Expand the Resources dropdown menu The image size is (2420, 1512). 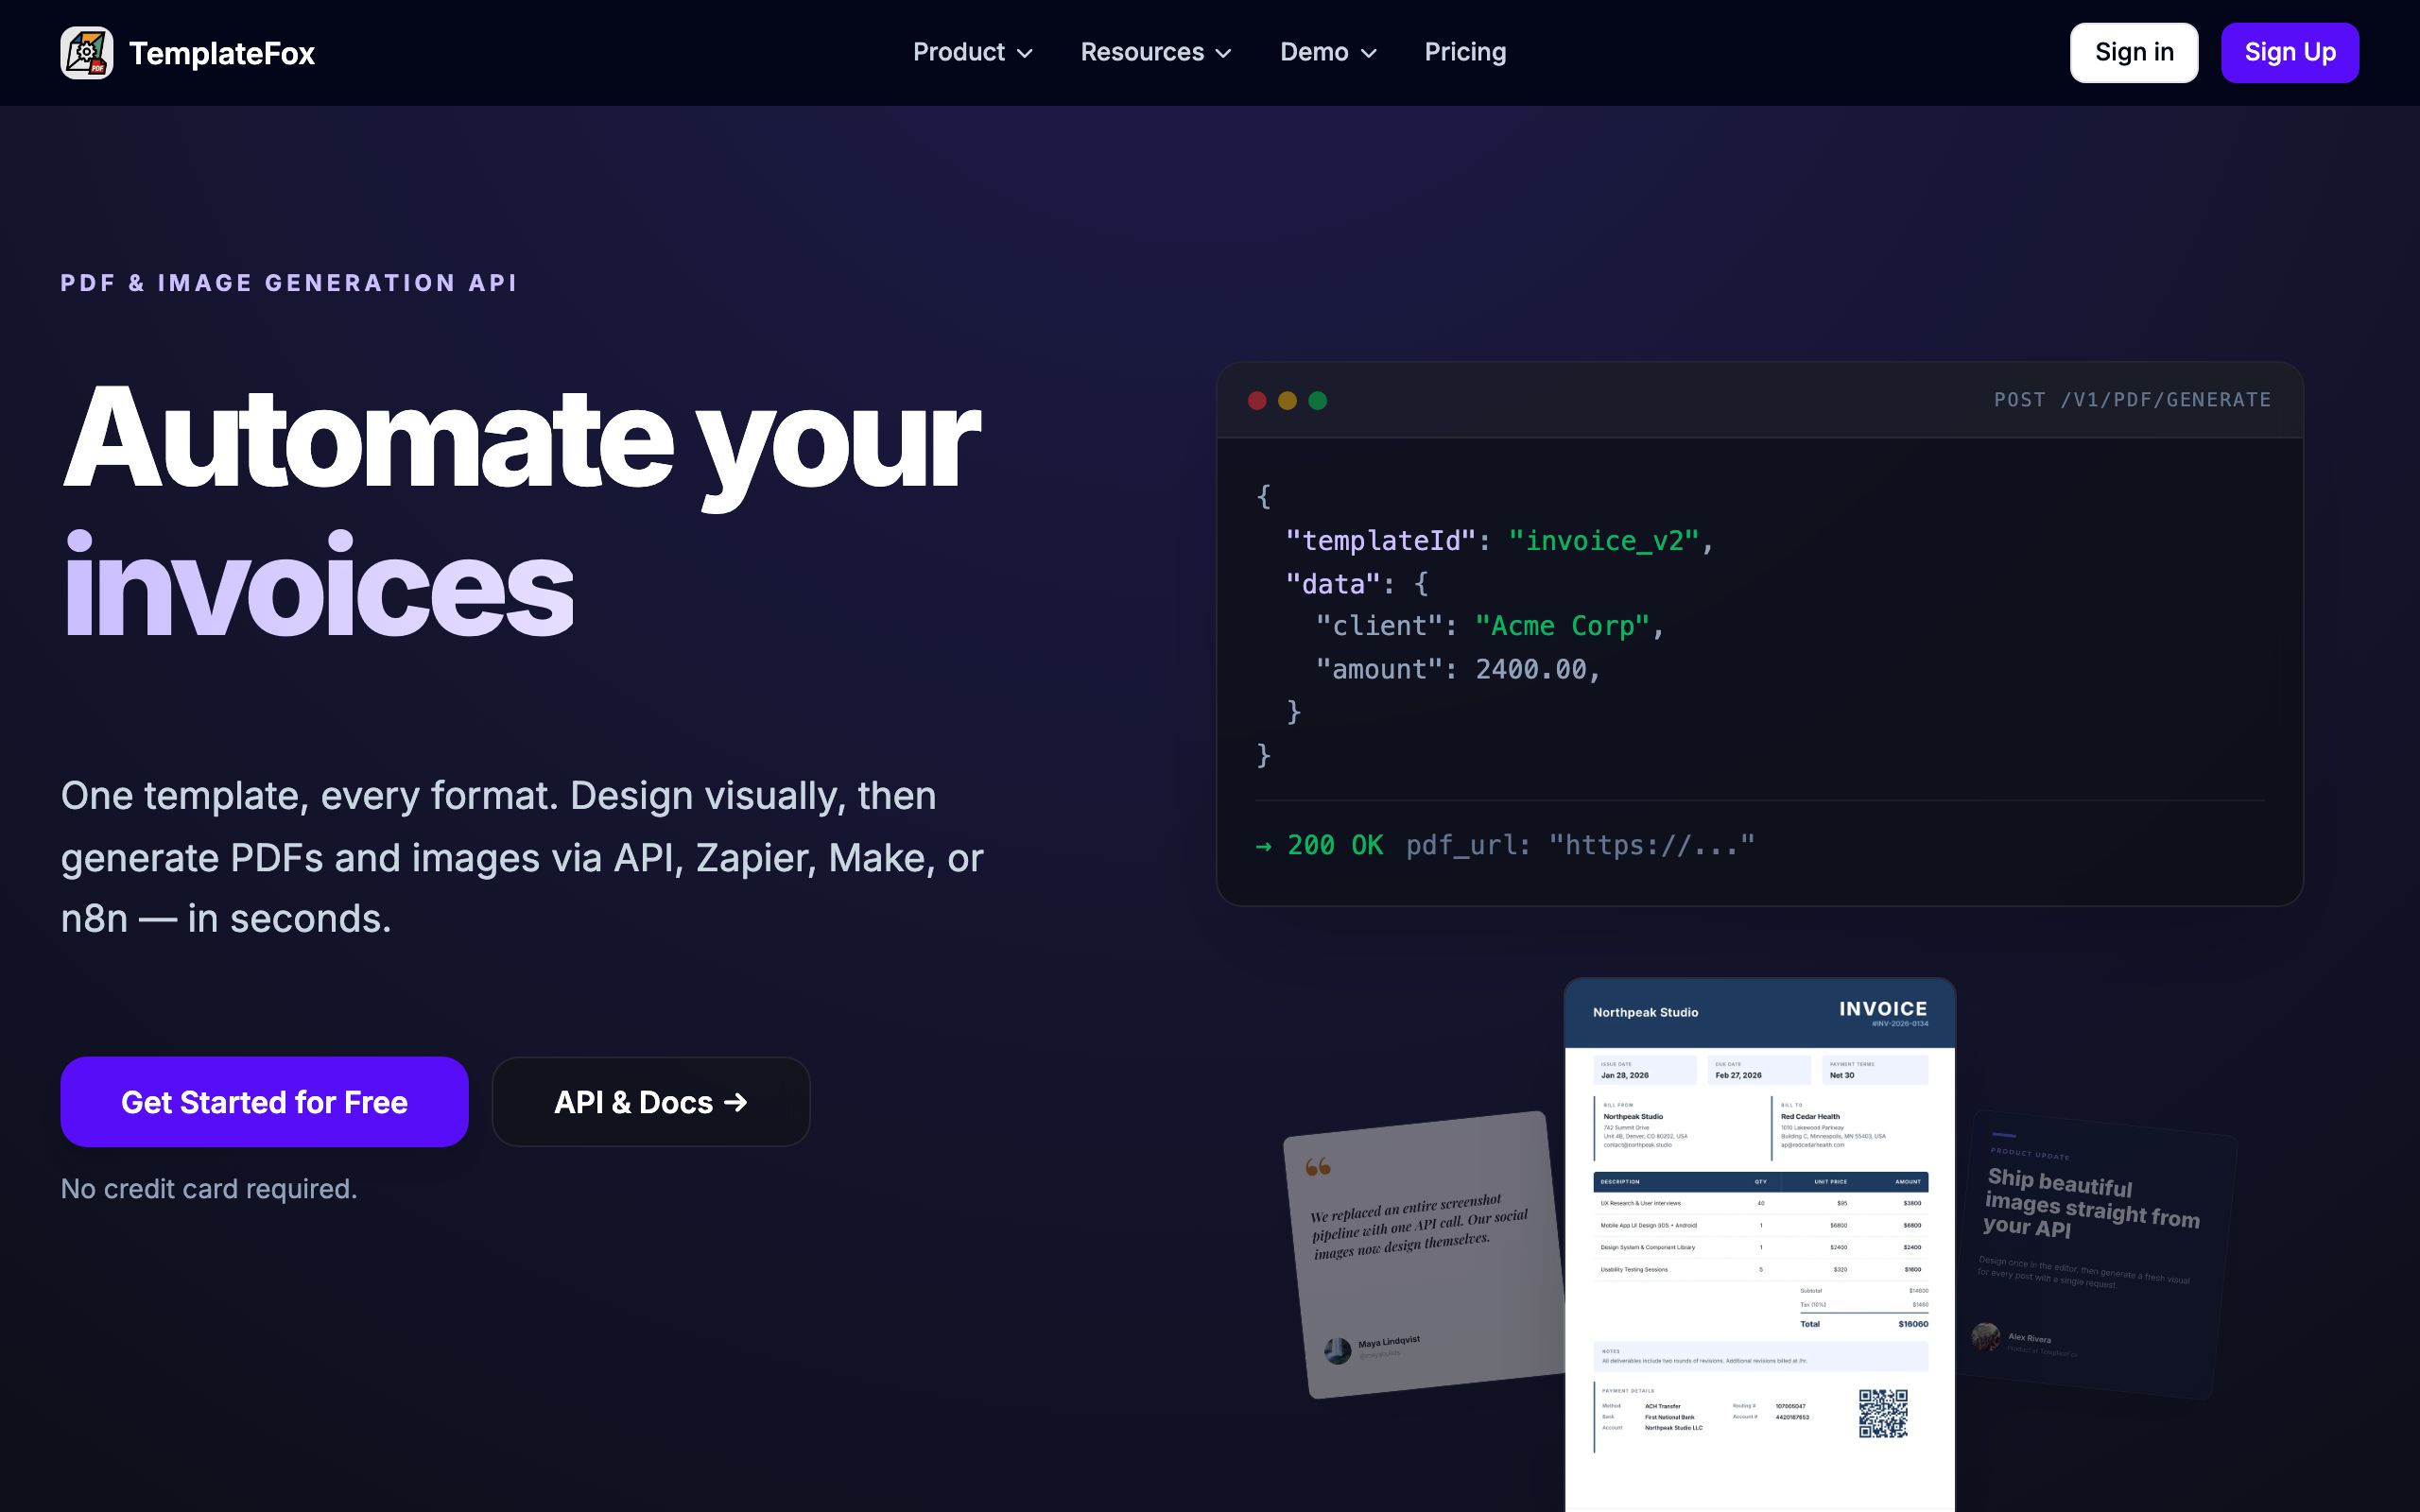click(1155, 52)
